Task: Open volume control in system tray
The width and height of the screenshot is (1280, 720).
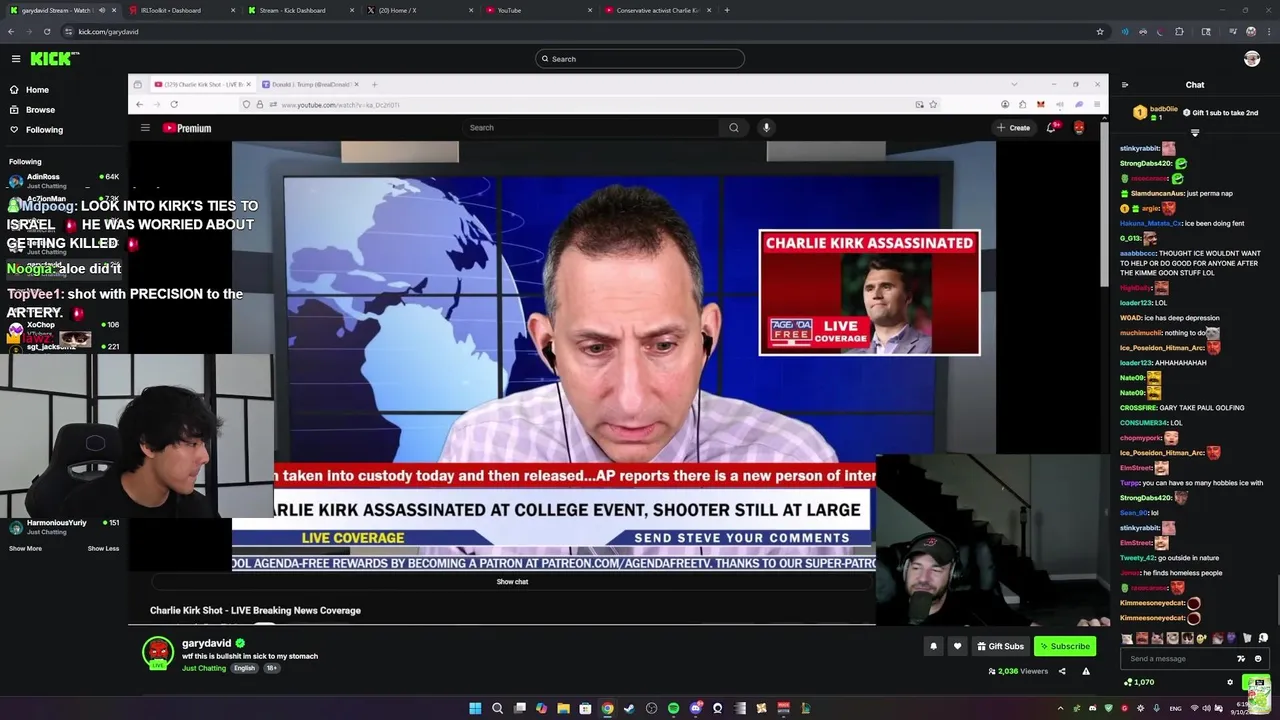Action: click(1208, 708)
